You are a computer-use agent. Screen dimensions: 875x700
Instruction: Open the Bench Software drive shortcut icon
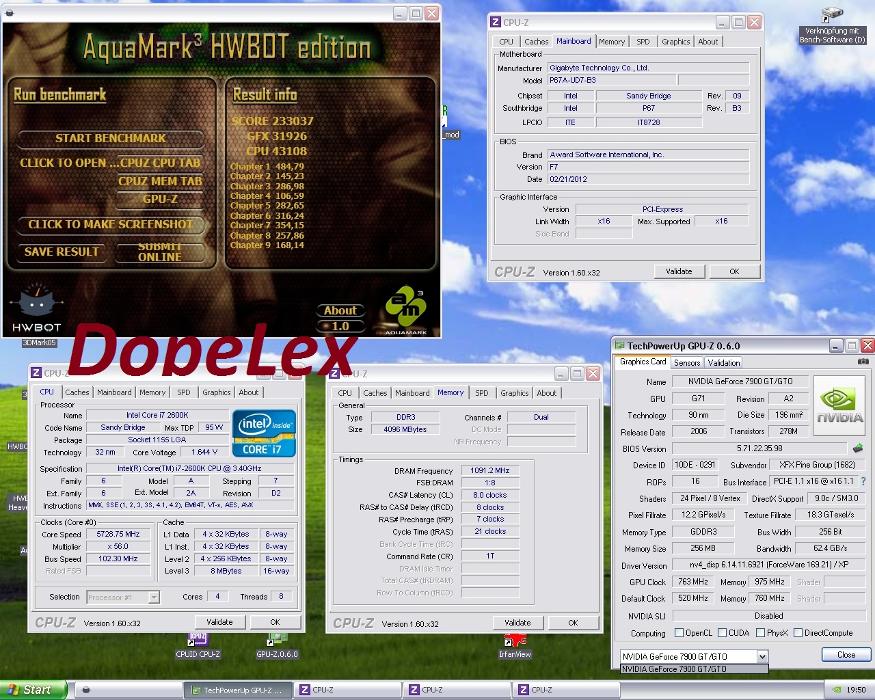coord(832,25)
